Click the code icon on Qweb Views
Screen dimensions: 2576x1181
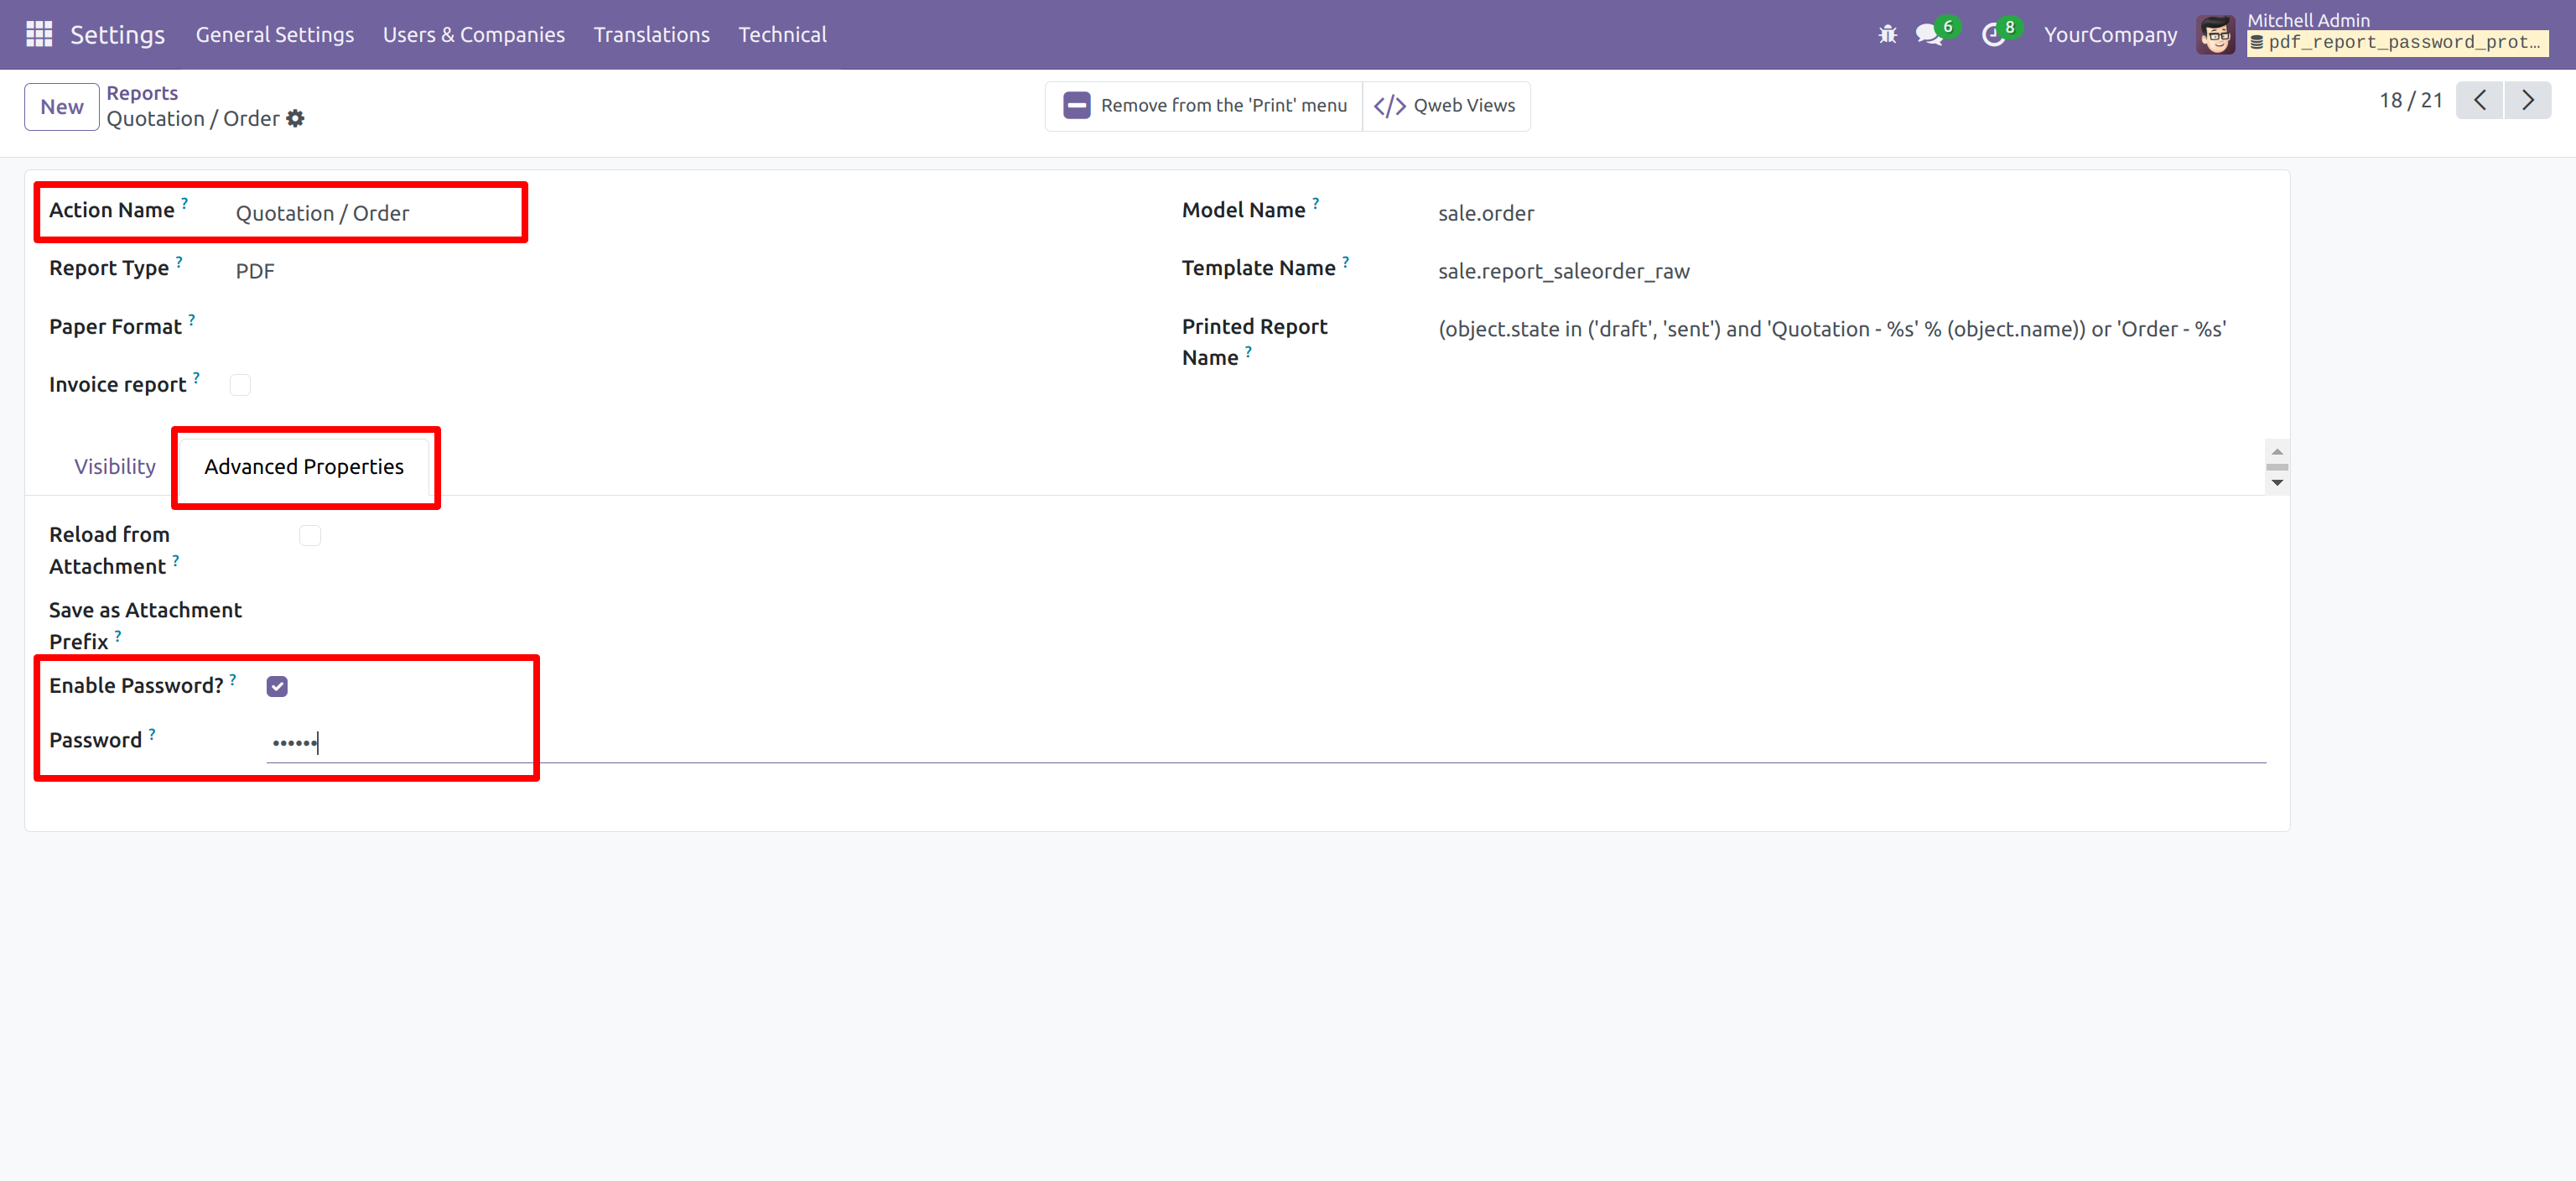[1389, 106]
